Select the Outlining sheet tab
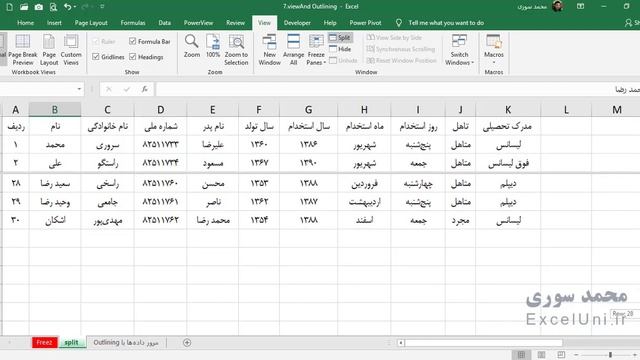 pos(125,342)
